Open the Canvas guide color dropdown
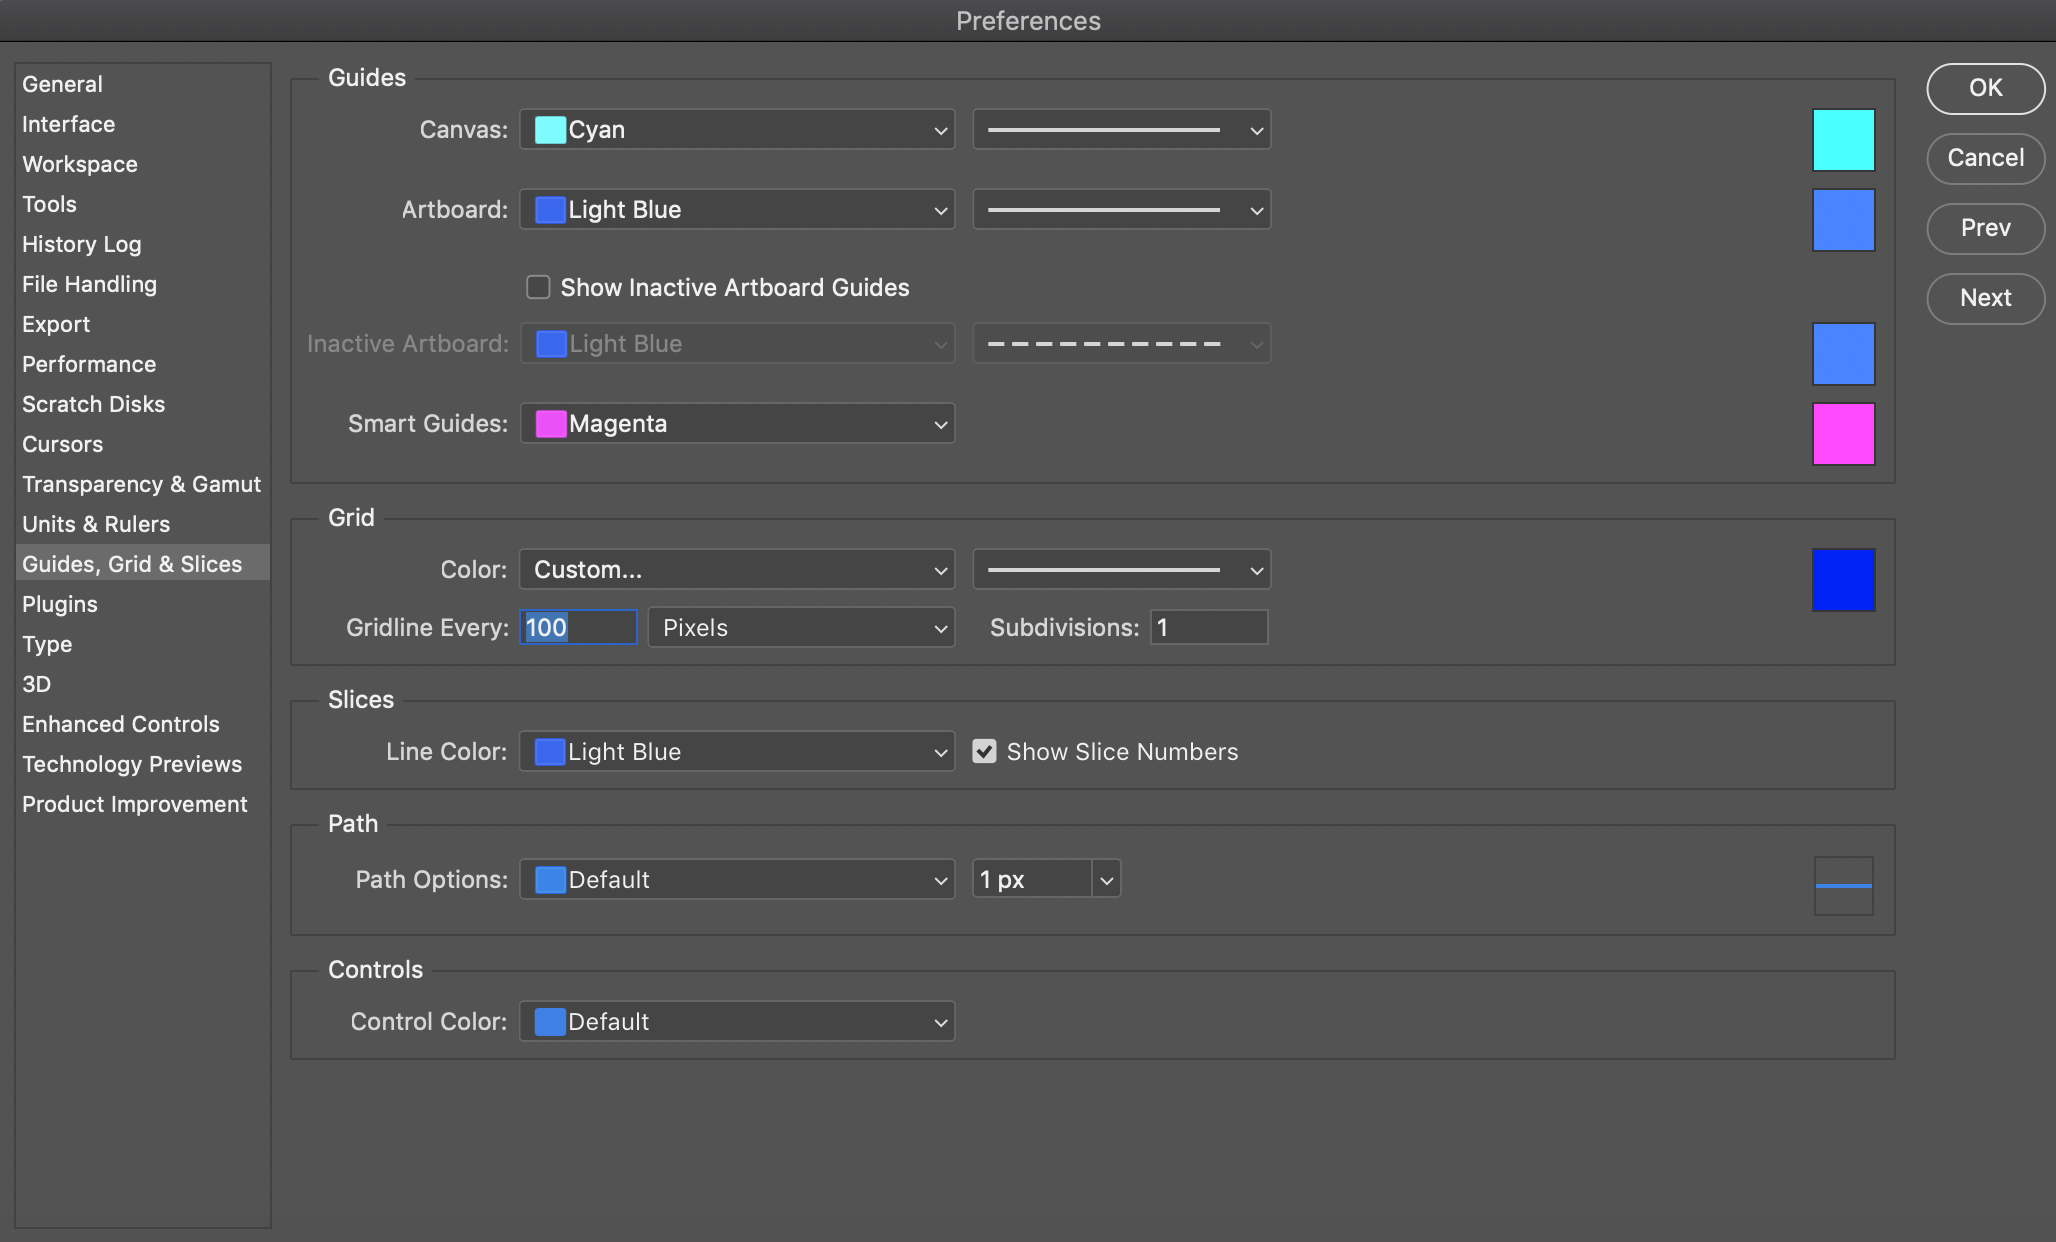 [x=737, y=130]
